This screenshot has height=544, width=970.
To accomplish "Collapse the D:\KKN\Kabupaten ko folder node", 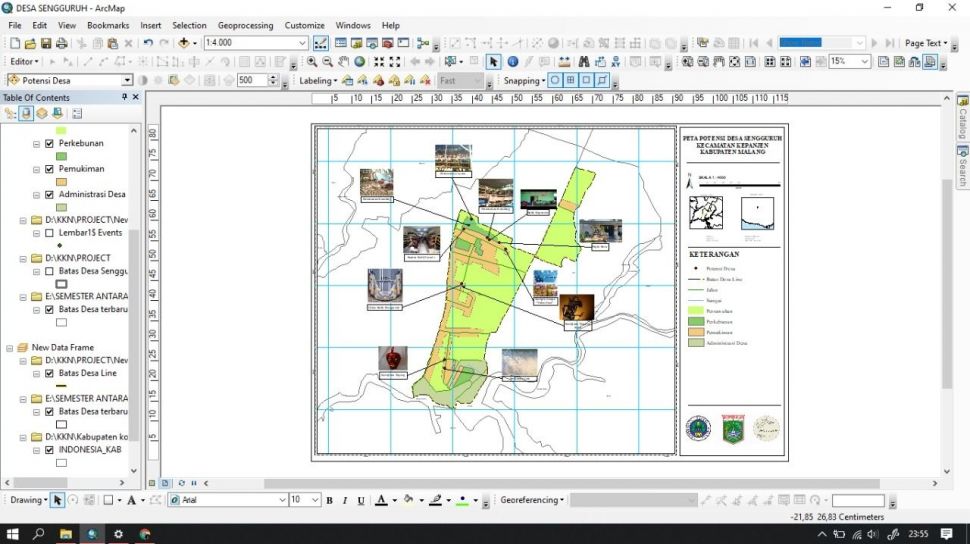I will coord(23,438).
